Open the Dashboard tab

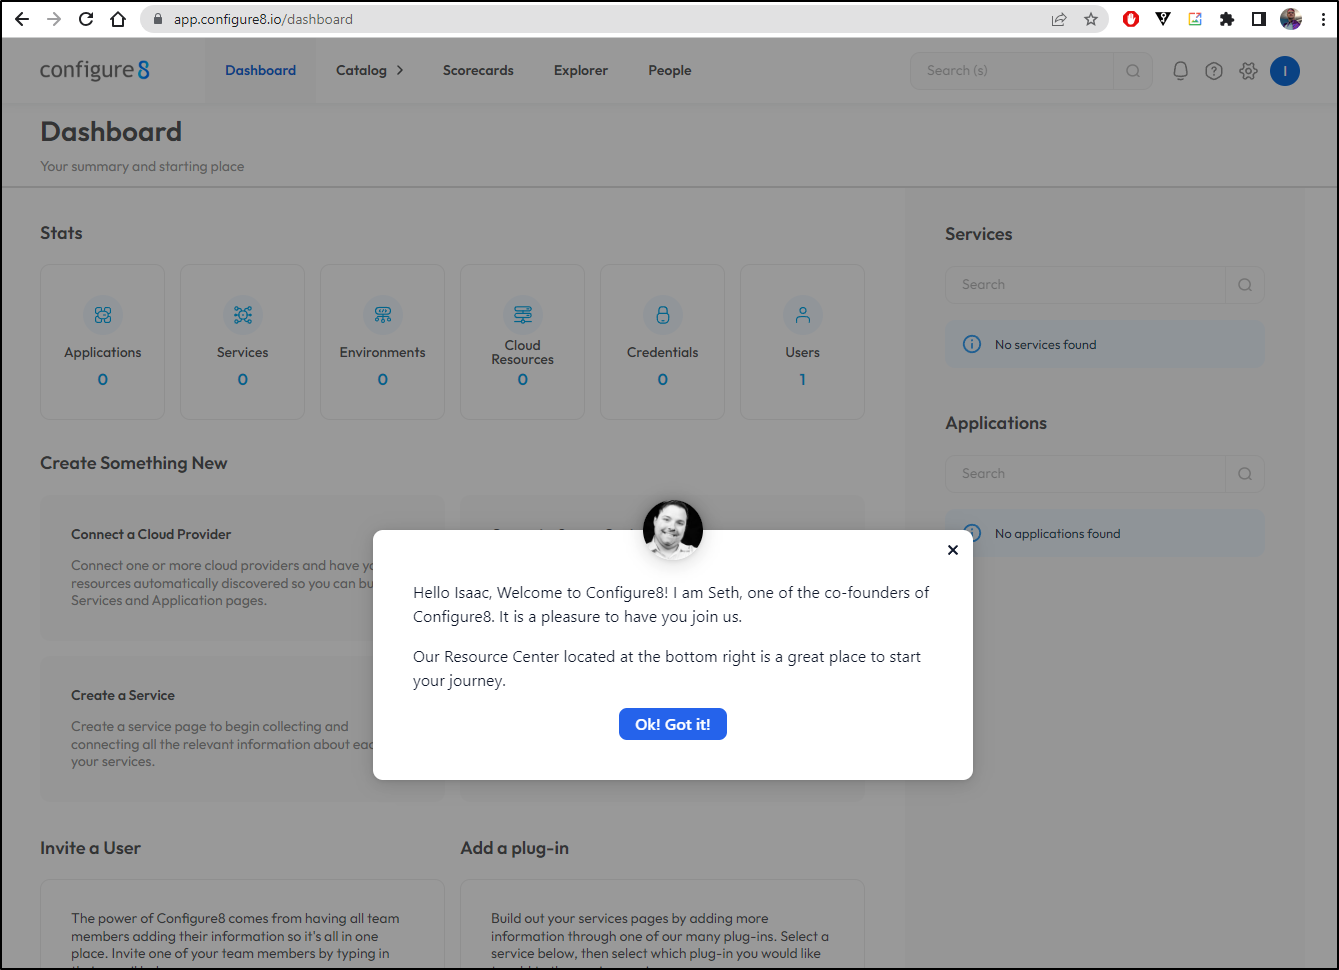coord(260,71)
